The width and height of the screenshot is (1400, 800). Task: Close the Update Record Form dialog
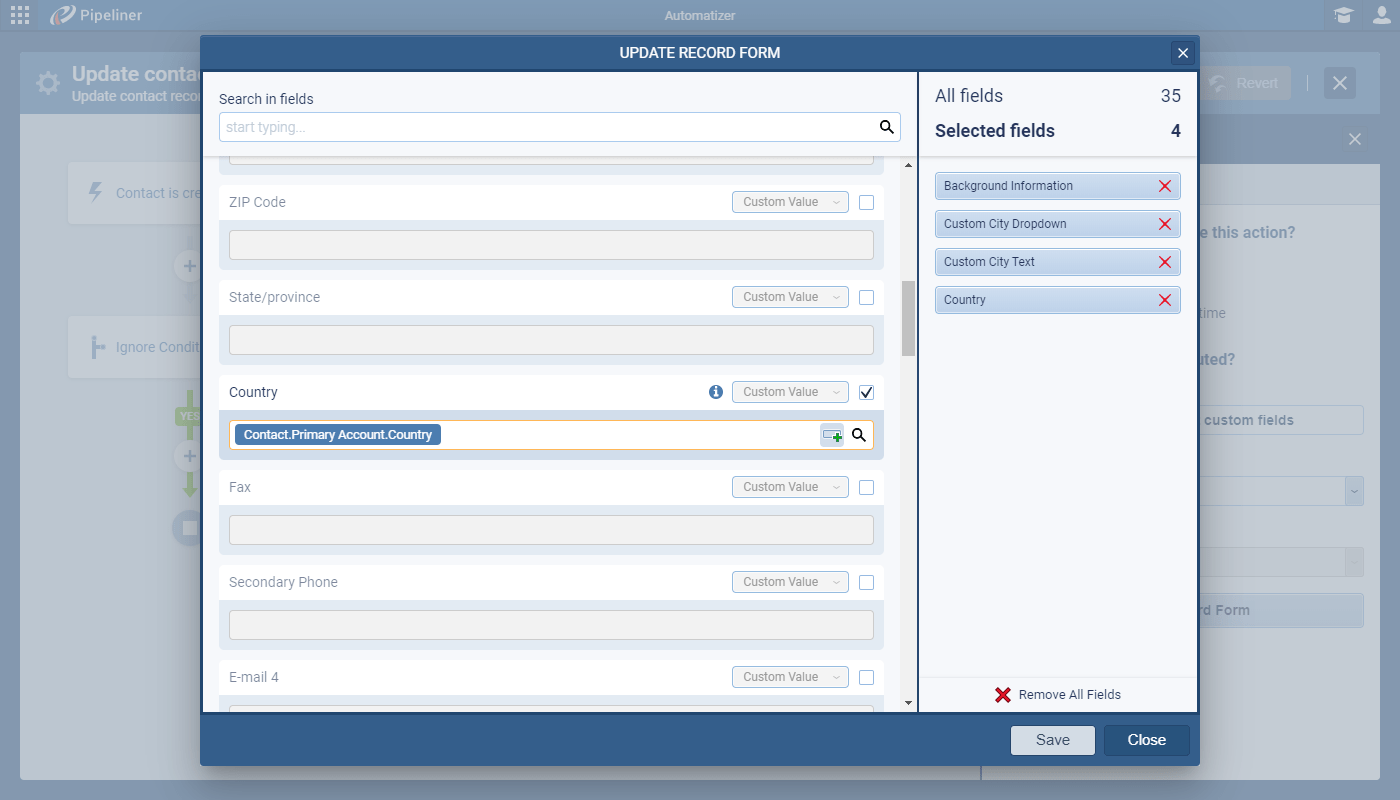pos(1183,54)
